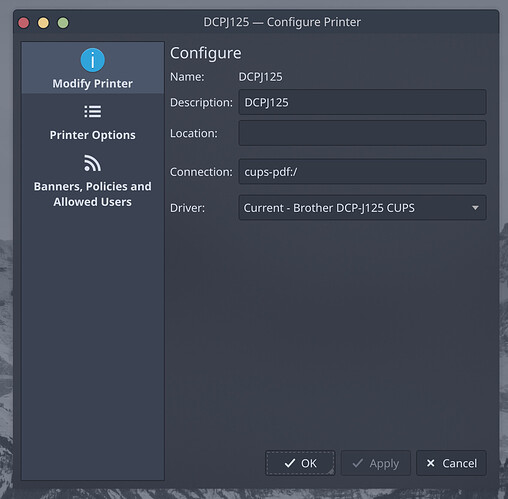
Task: Click the Apply button
Action: [376, 463]
